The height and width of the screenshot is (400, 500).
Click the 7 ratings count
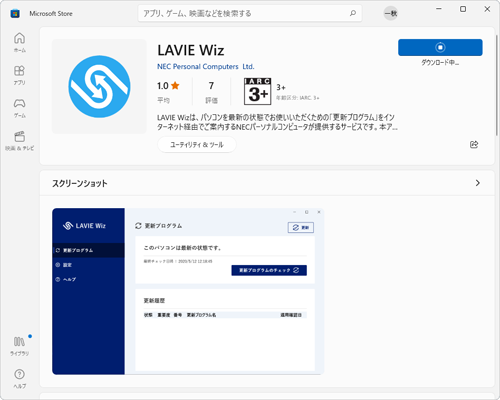[x=211, y=86]
